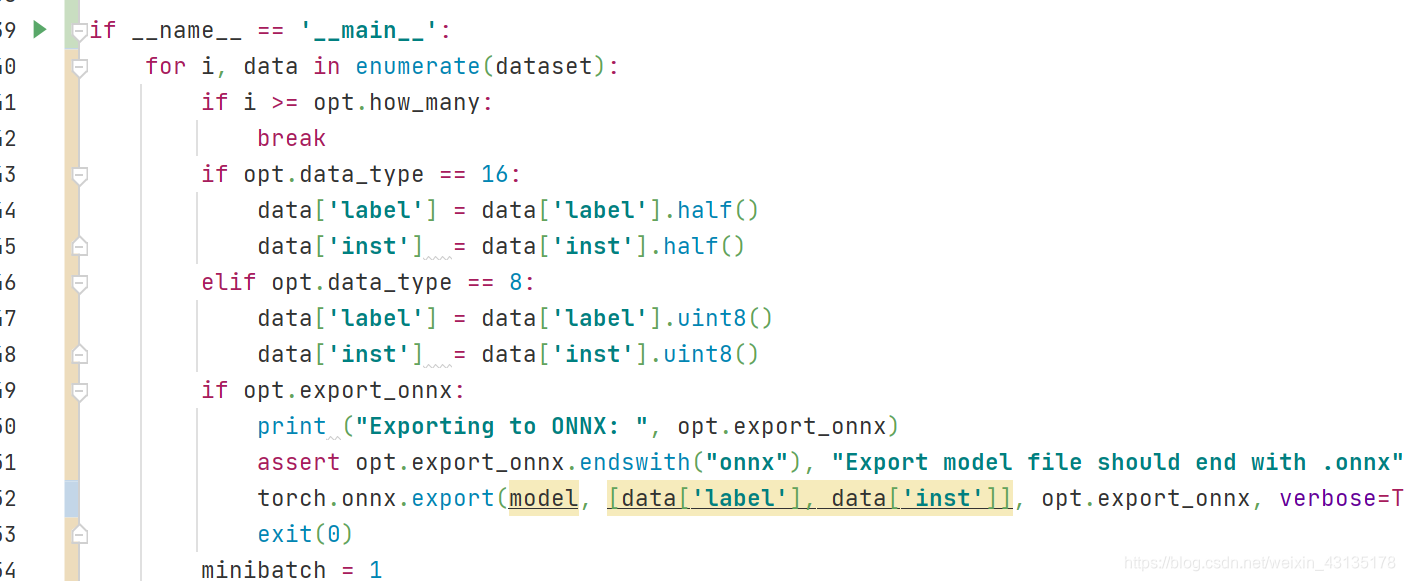
Task: Click half() on the data['inst'] line
Action: 704,246
